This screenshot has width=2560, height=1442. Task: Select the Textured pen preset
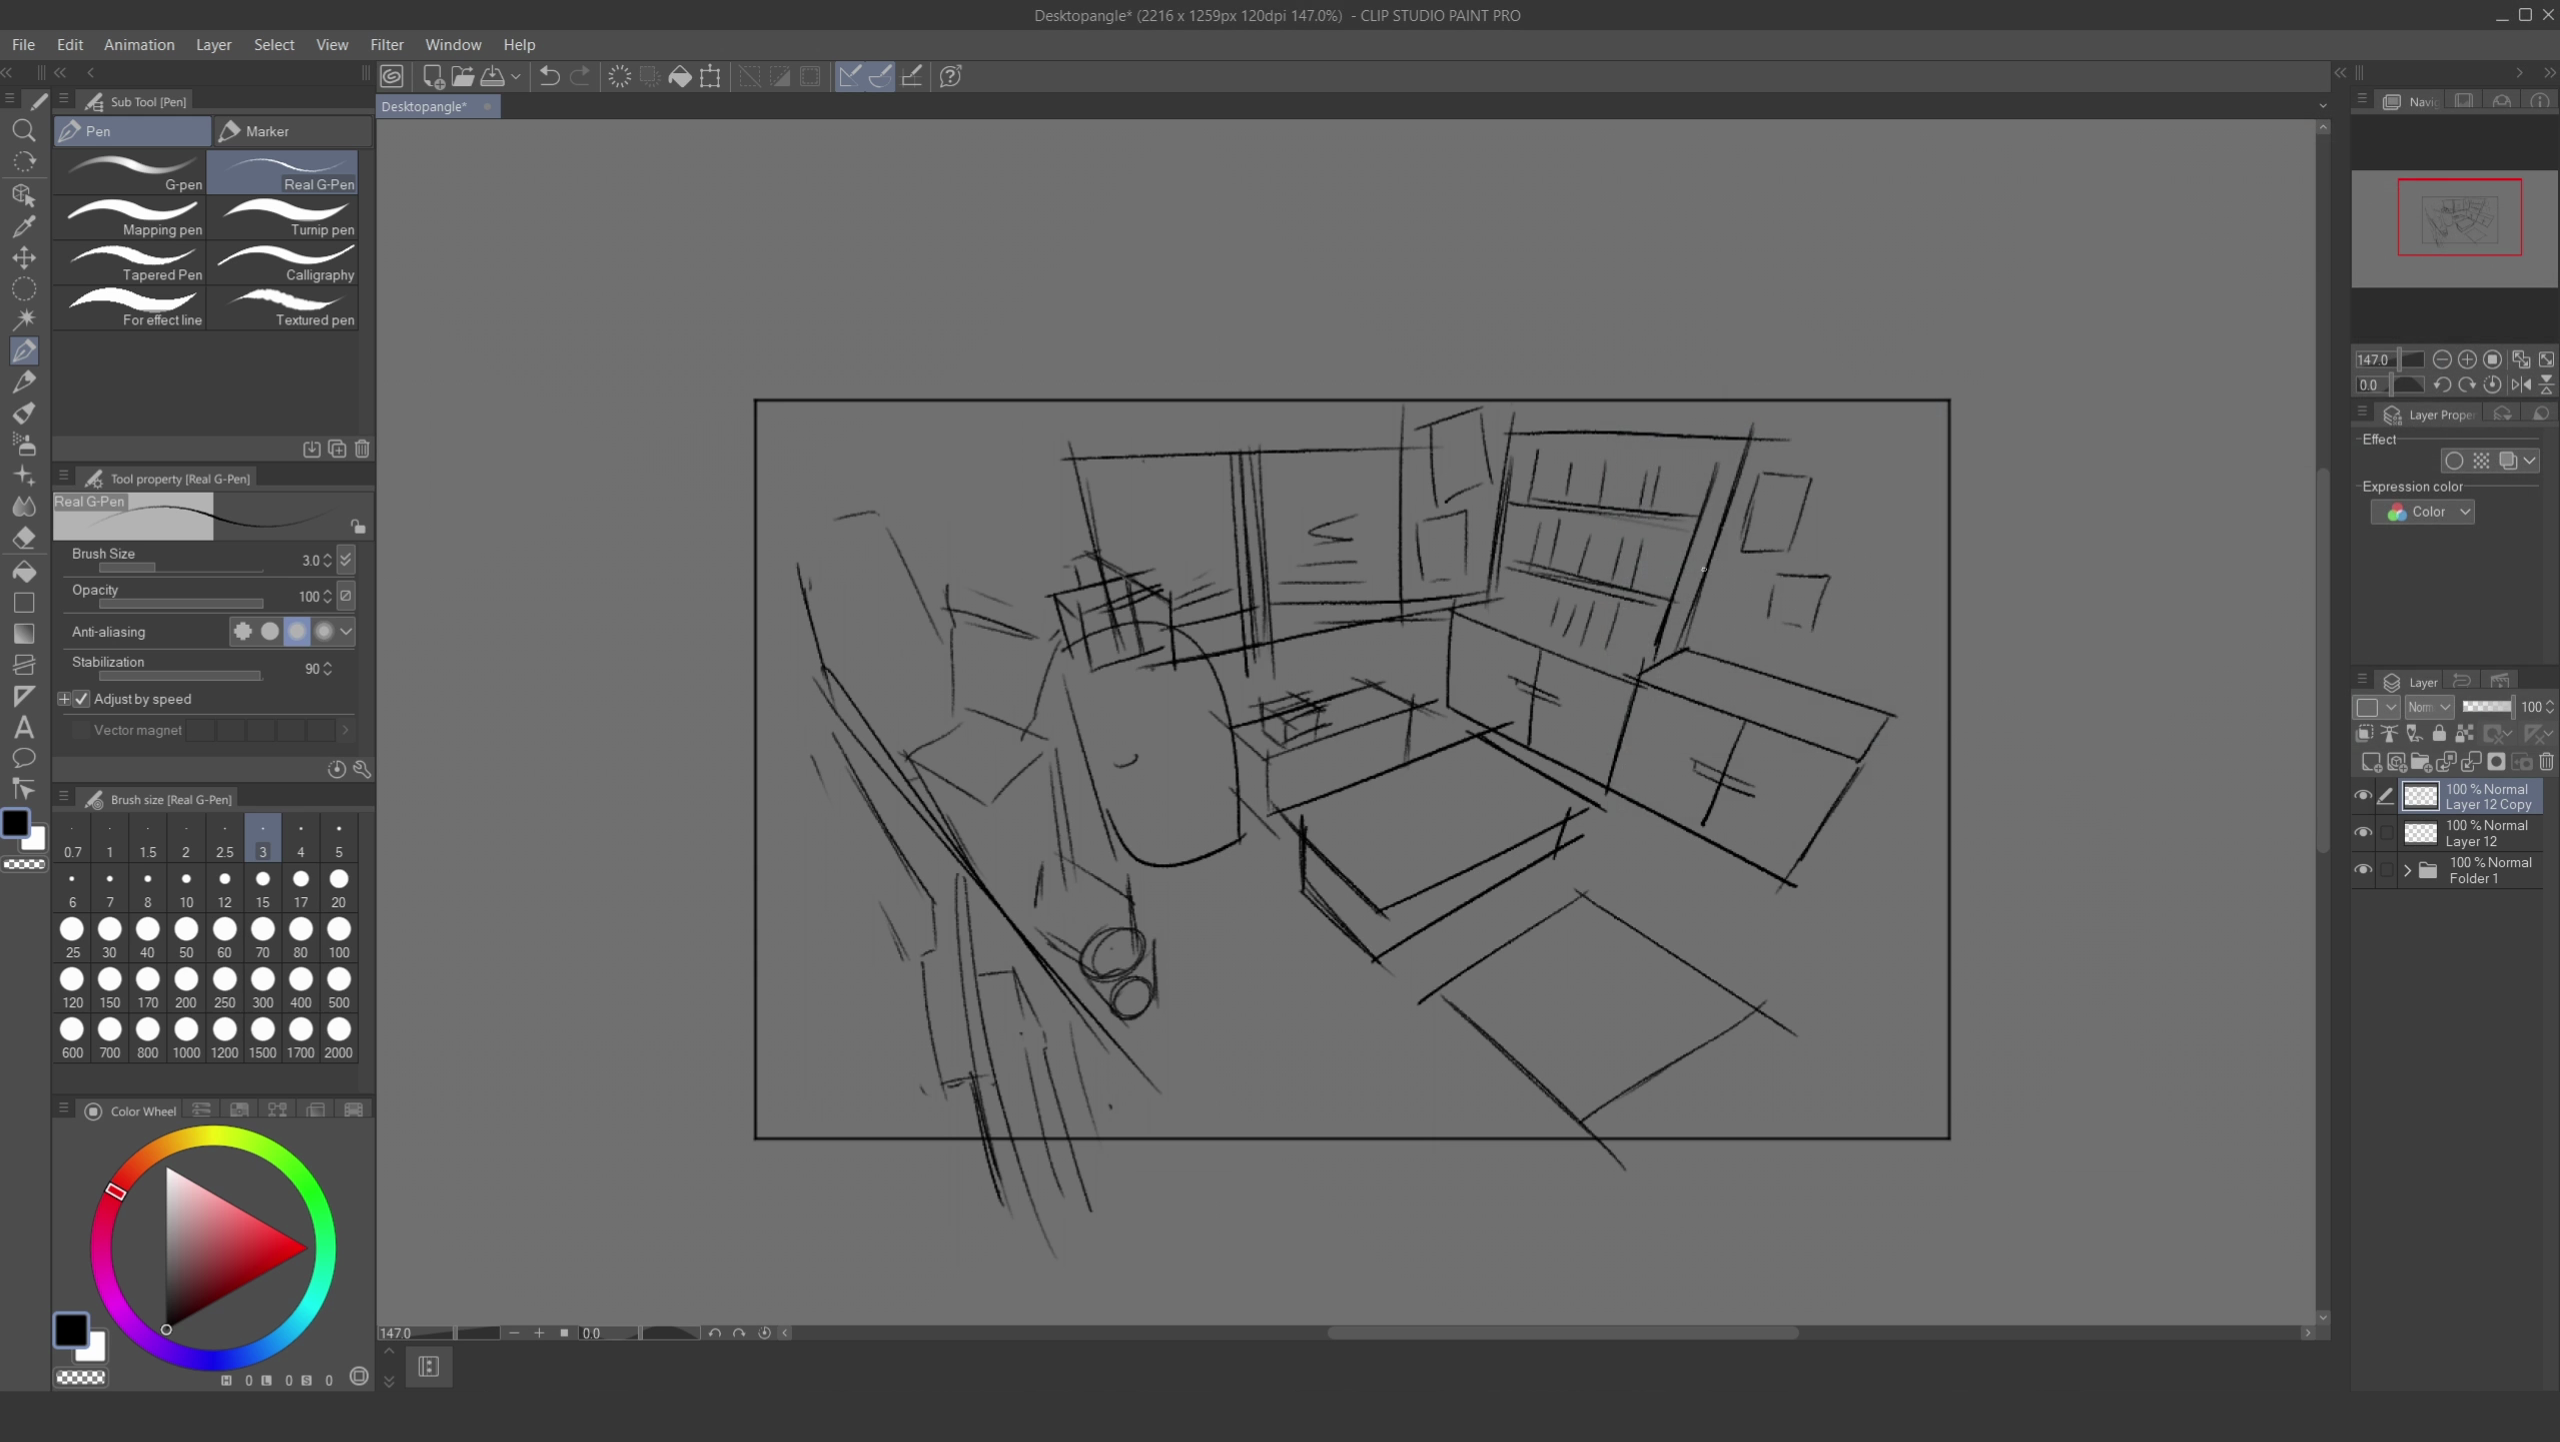click(x=285, y=306)
